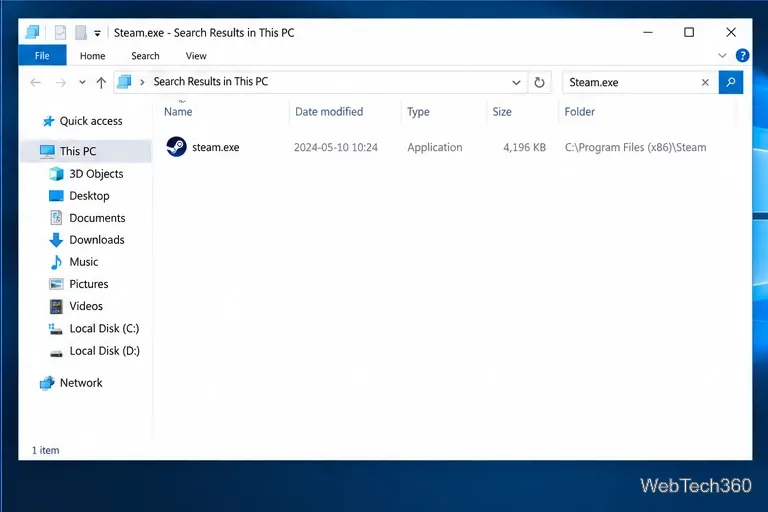Open Pictures in the sidebar
Screen dimensions: 768x512
[89, 284]
